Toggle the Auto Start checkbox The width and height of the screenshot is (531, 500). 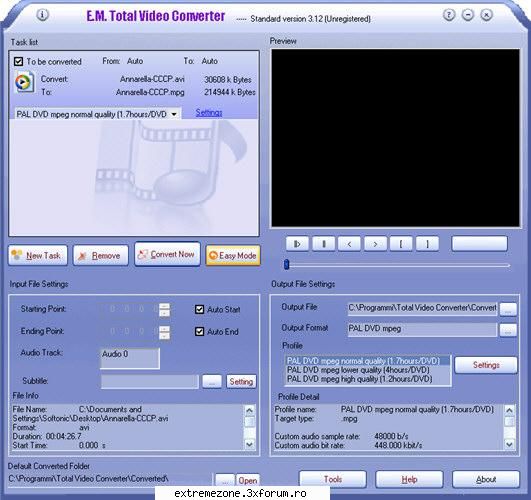[x=199, y=309]
